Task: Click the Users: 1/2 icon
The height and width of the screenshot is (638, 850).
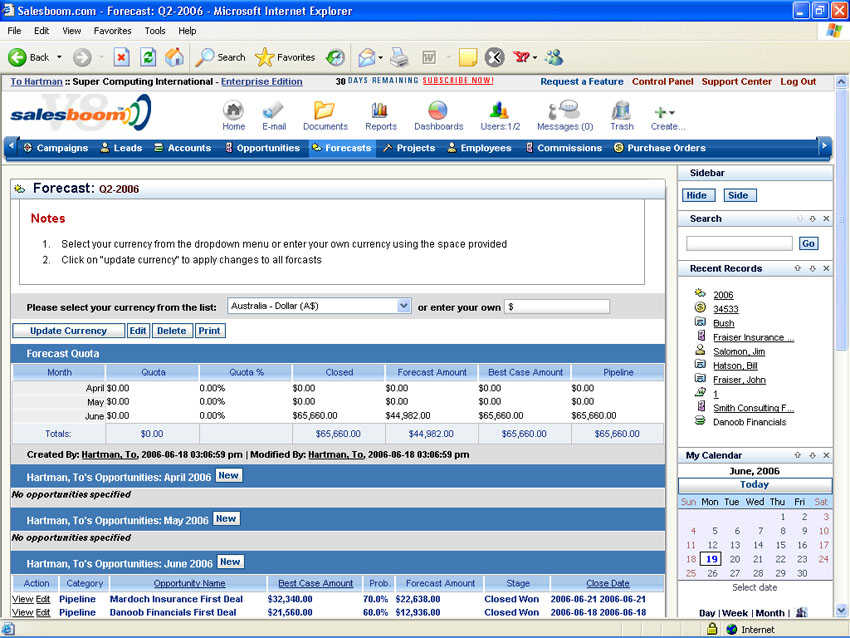Action: (x=500, y=112)
